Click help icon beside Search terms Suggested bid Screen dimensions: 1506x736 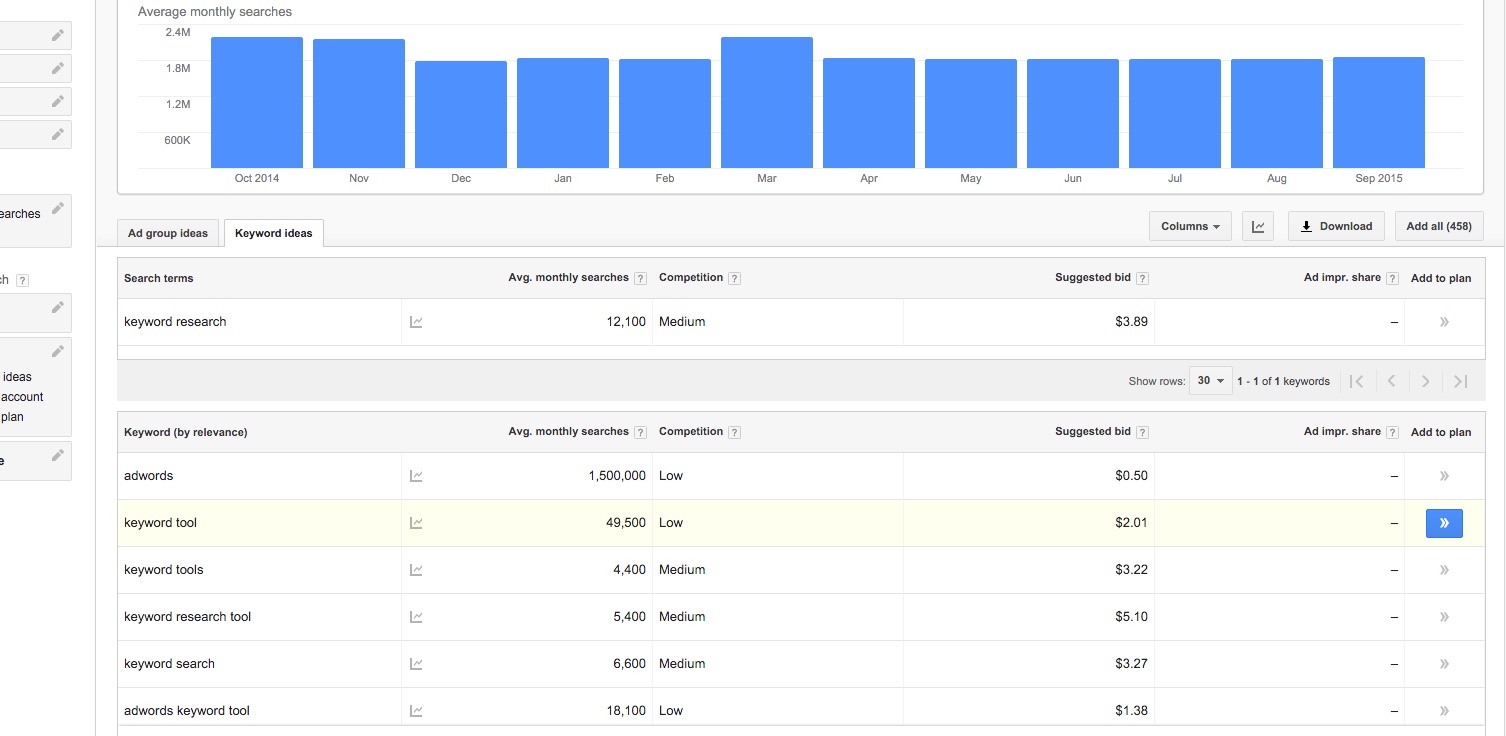(1143, 279)
